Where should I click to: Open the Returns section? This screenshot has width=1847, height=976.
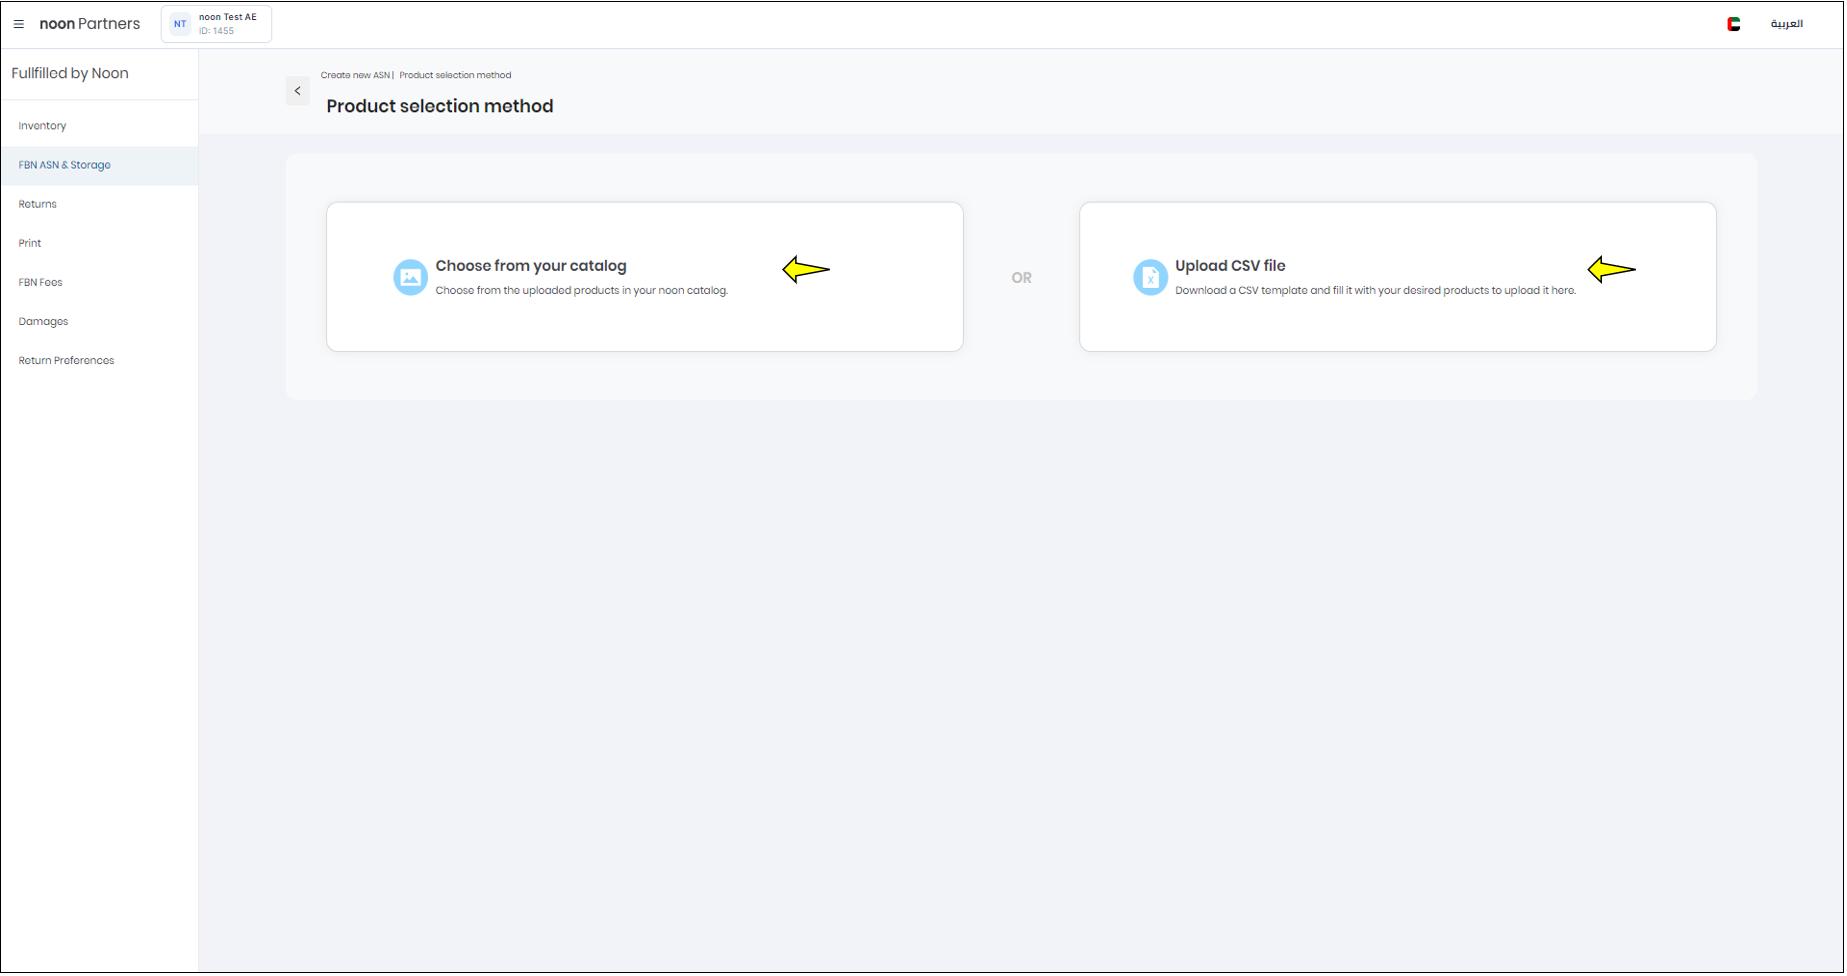click(37, 203)
